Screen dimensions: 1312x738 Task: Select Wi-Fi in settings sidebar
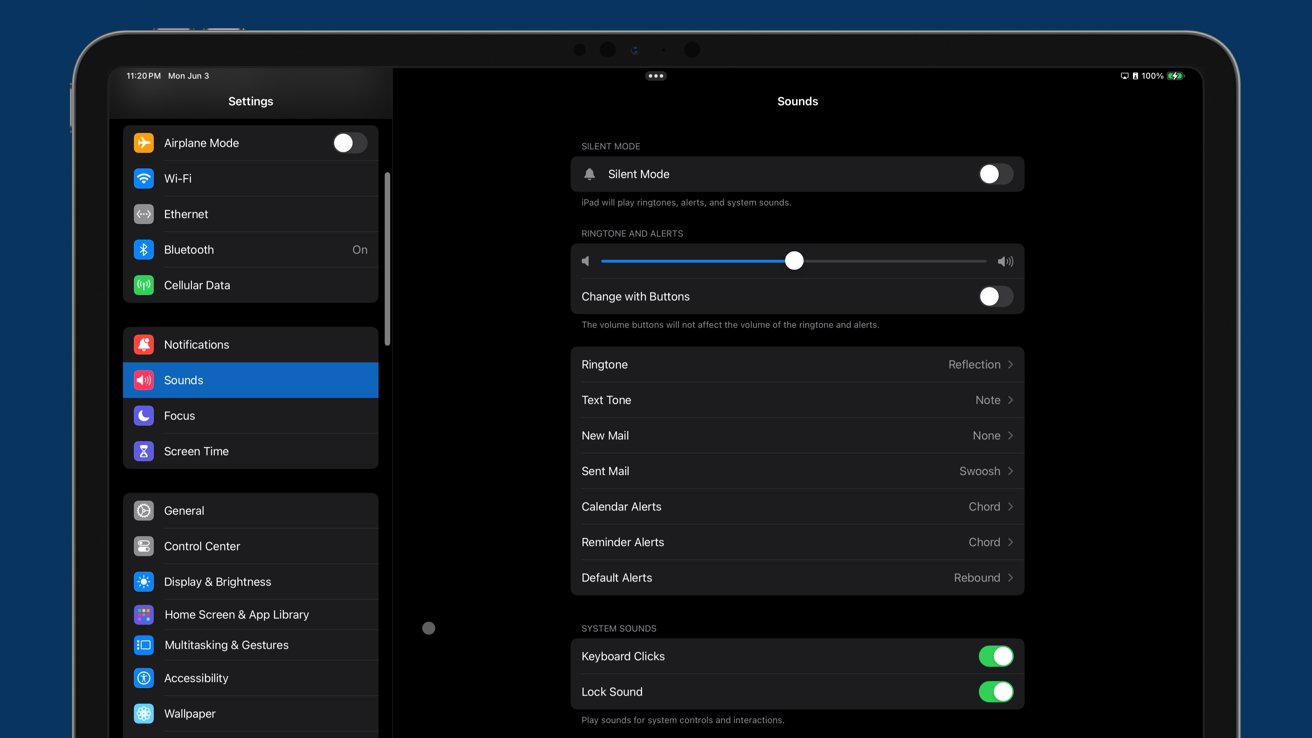251,179
